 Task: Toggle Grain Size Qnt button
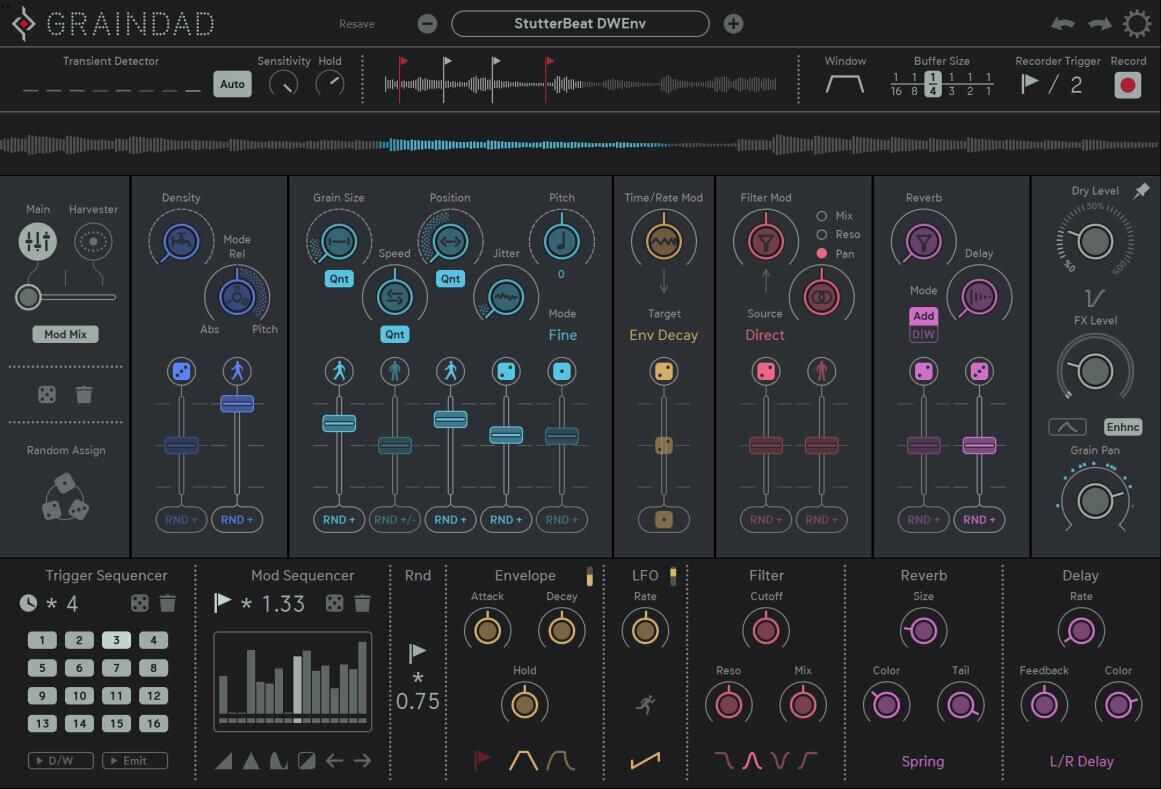pyautogui.click(x=339, y=279)
